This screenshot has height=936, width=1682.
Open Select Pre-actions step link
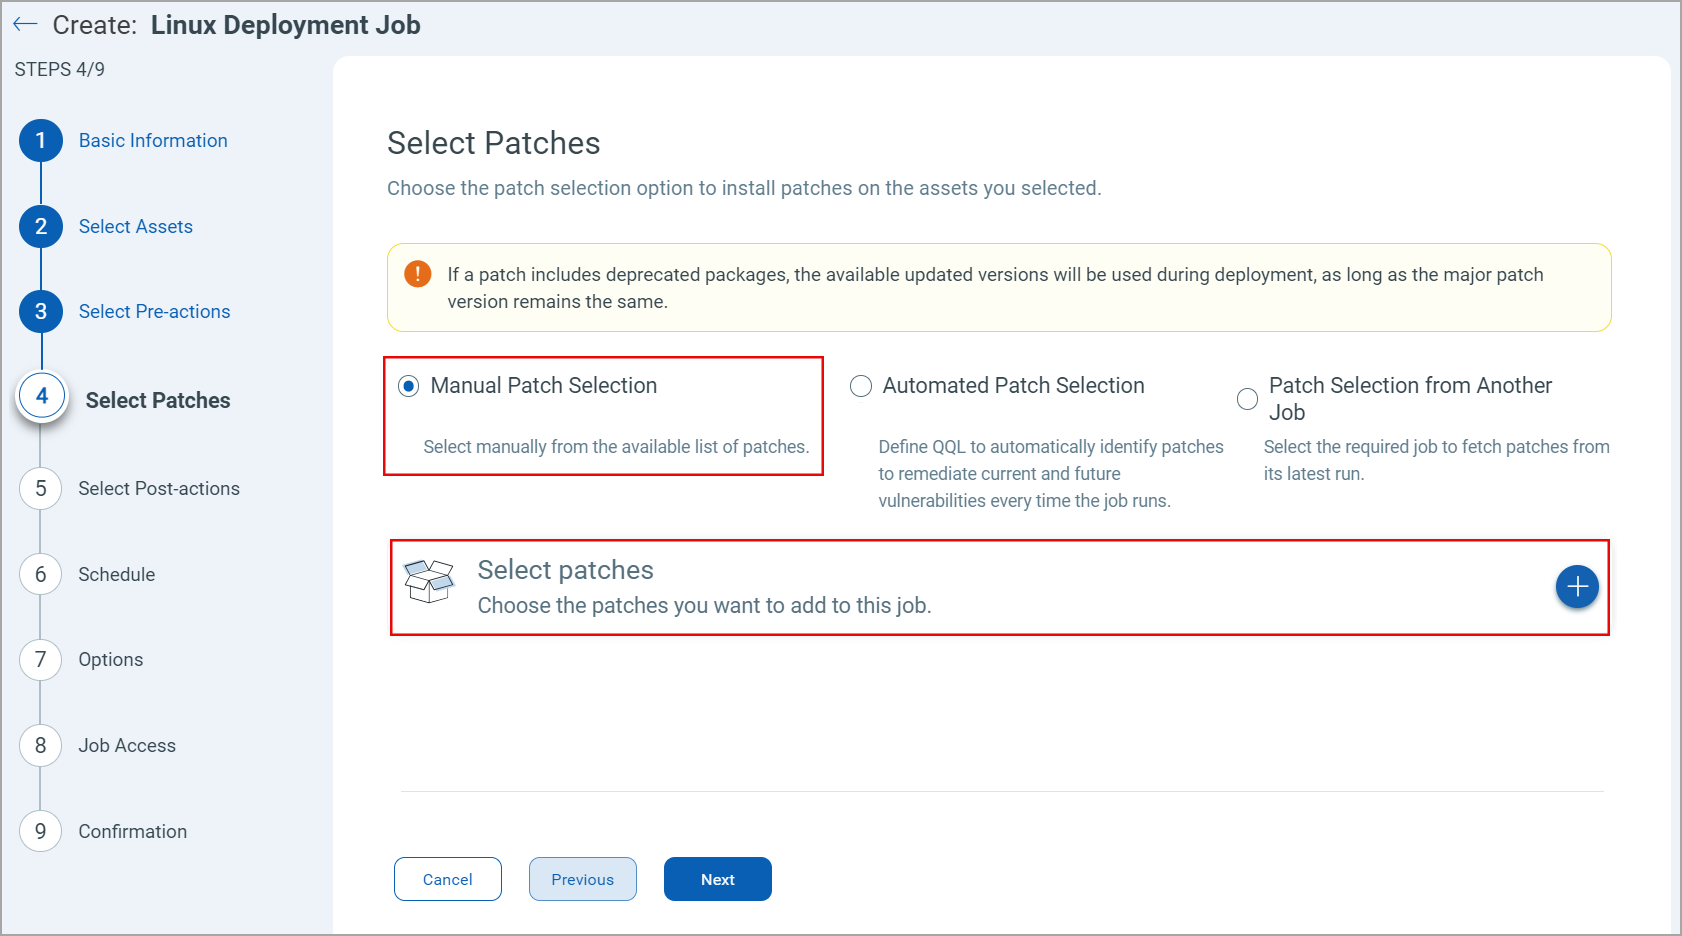click(154, 312)
